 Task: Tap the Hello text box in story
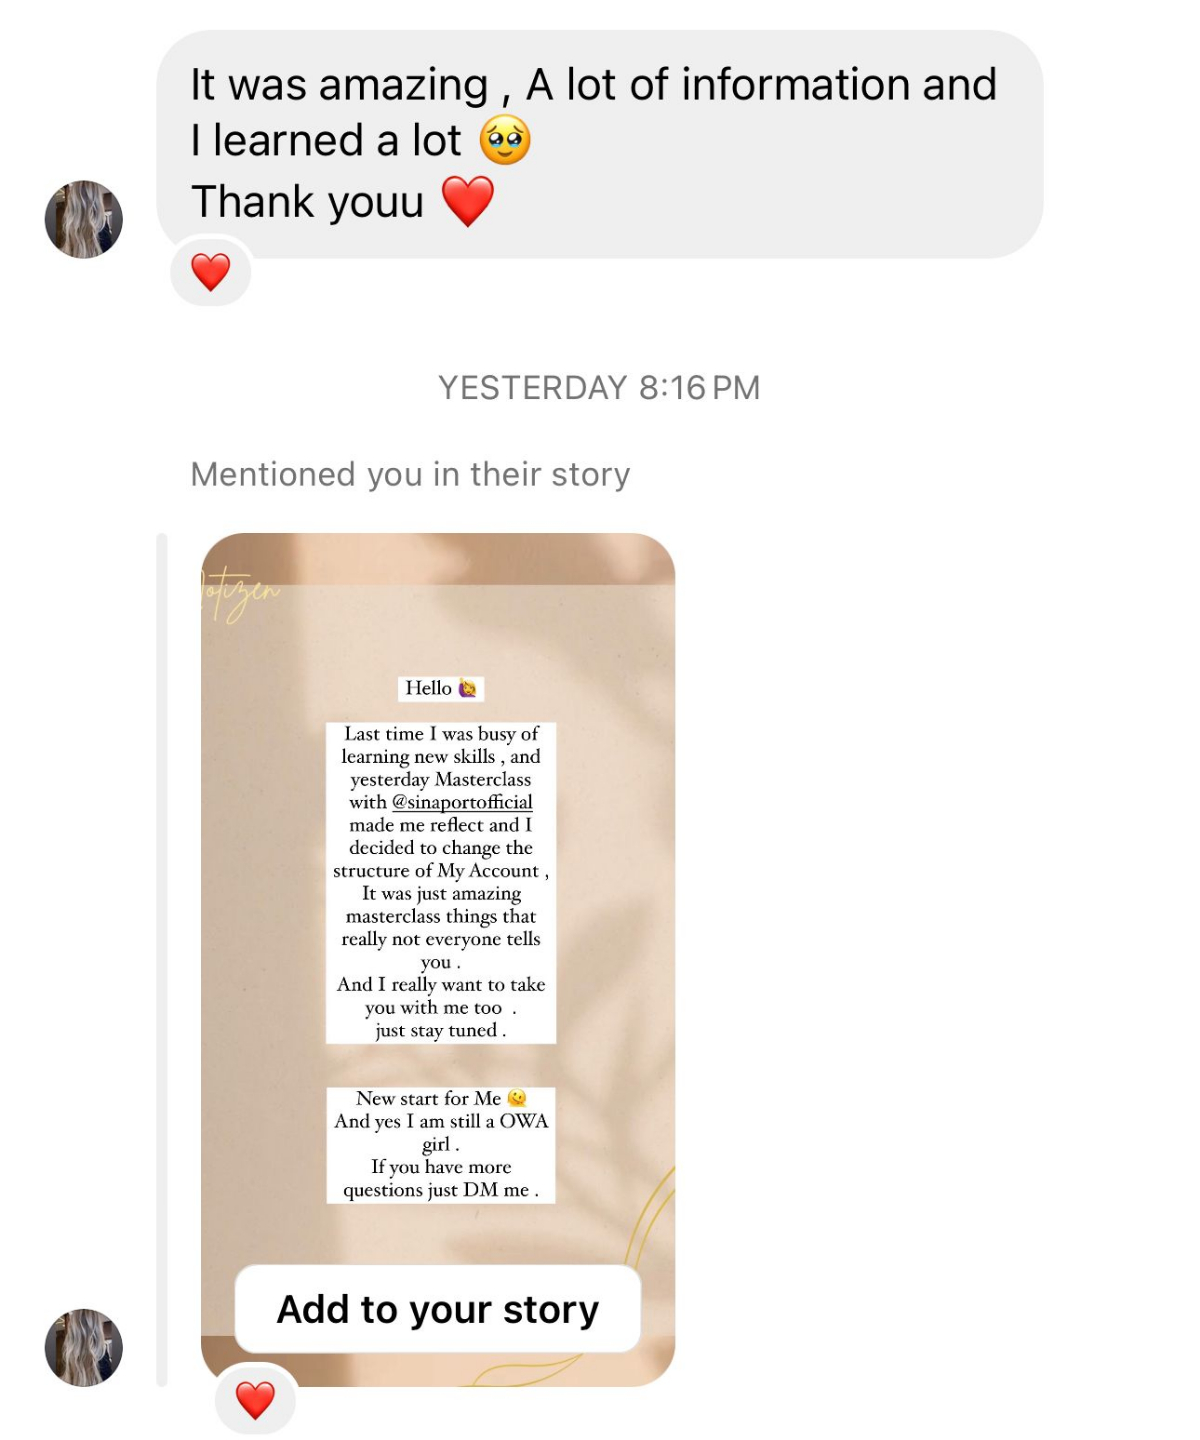pyautogui.click(x=441, y=688)
